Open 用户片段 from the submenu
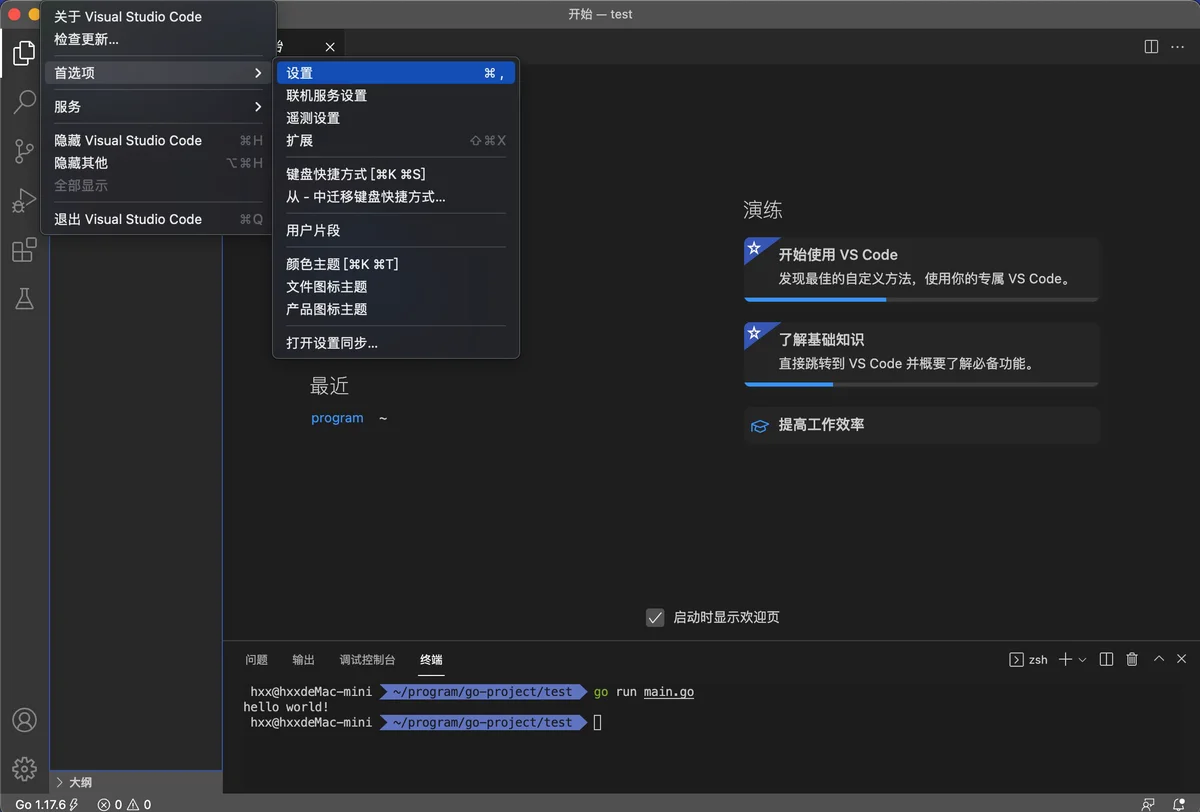 click(x=396, y=230)
